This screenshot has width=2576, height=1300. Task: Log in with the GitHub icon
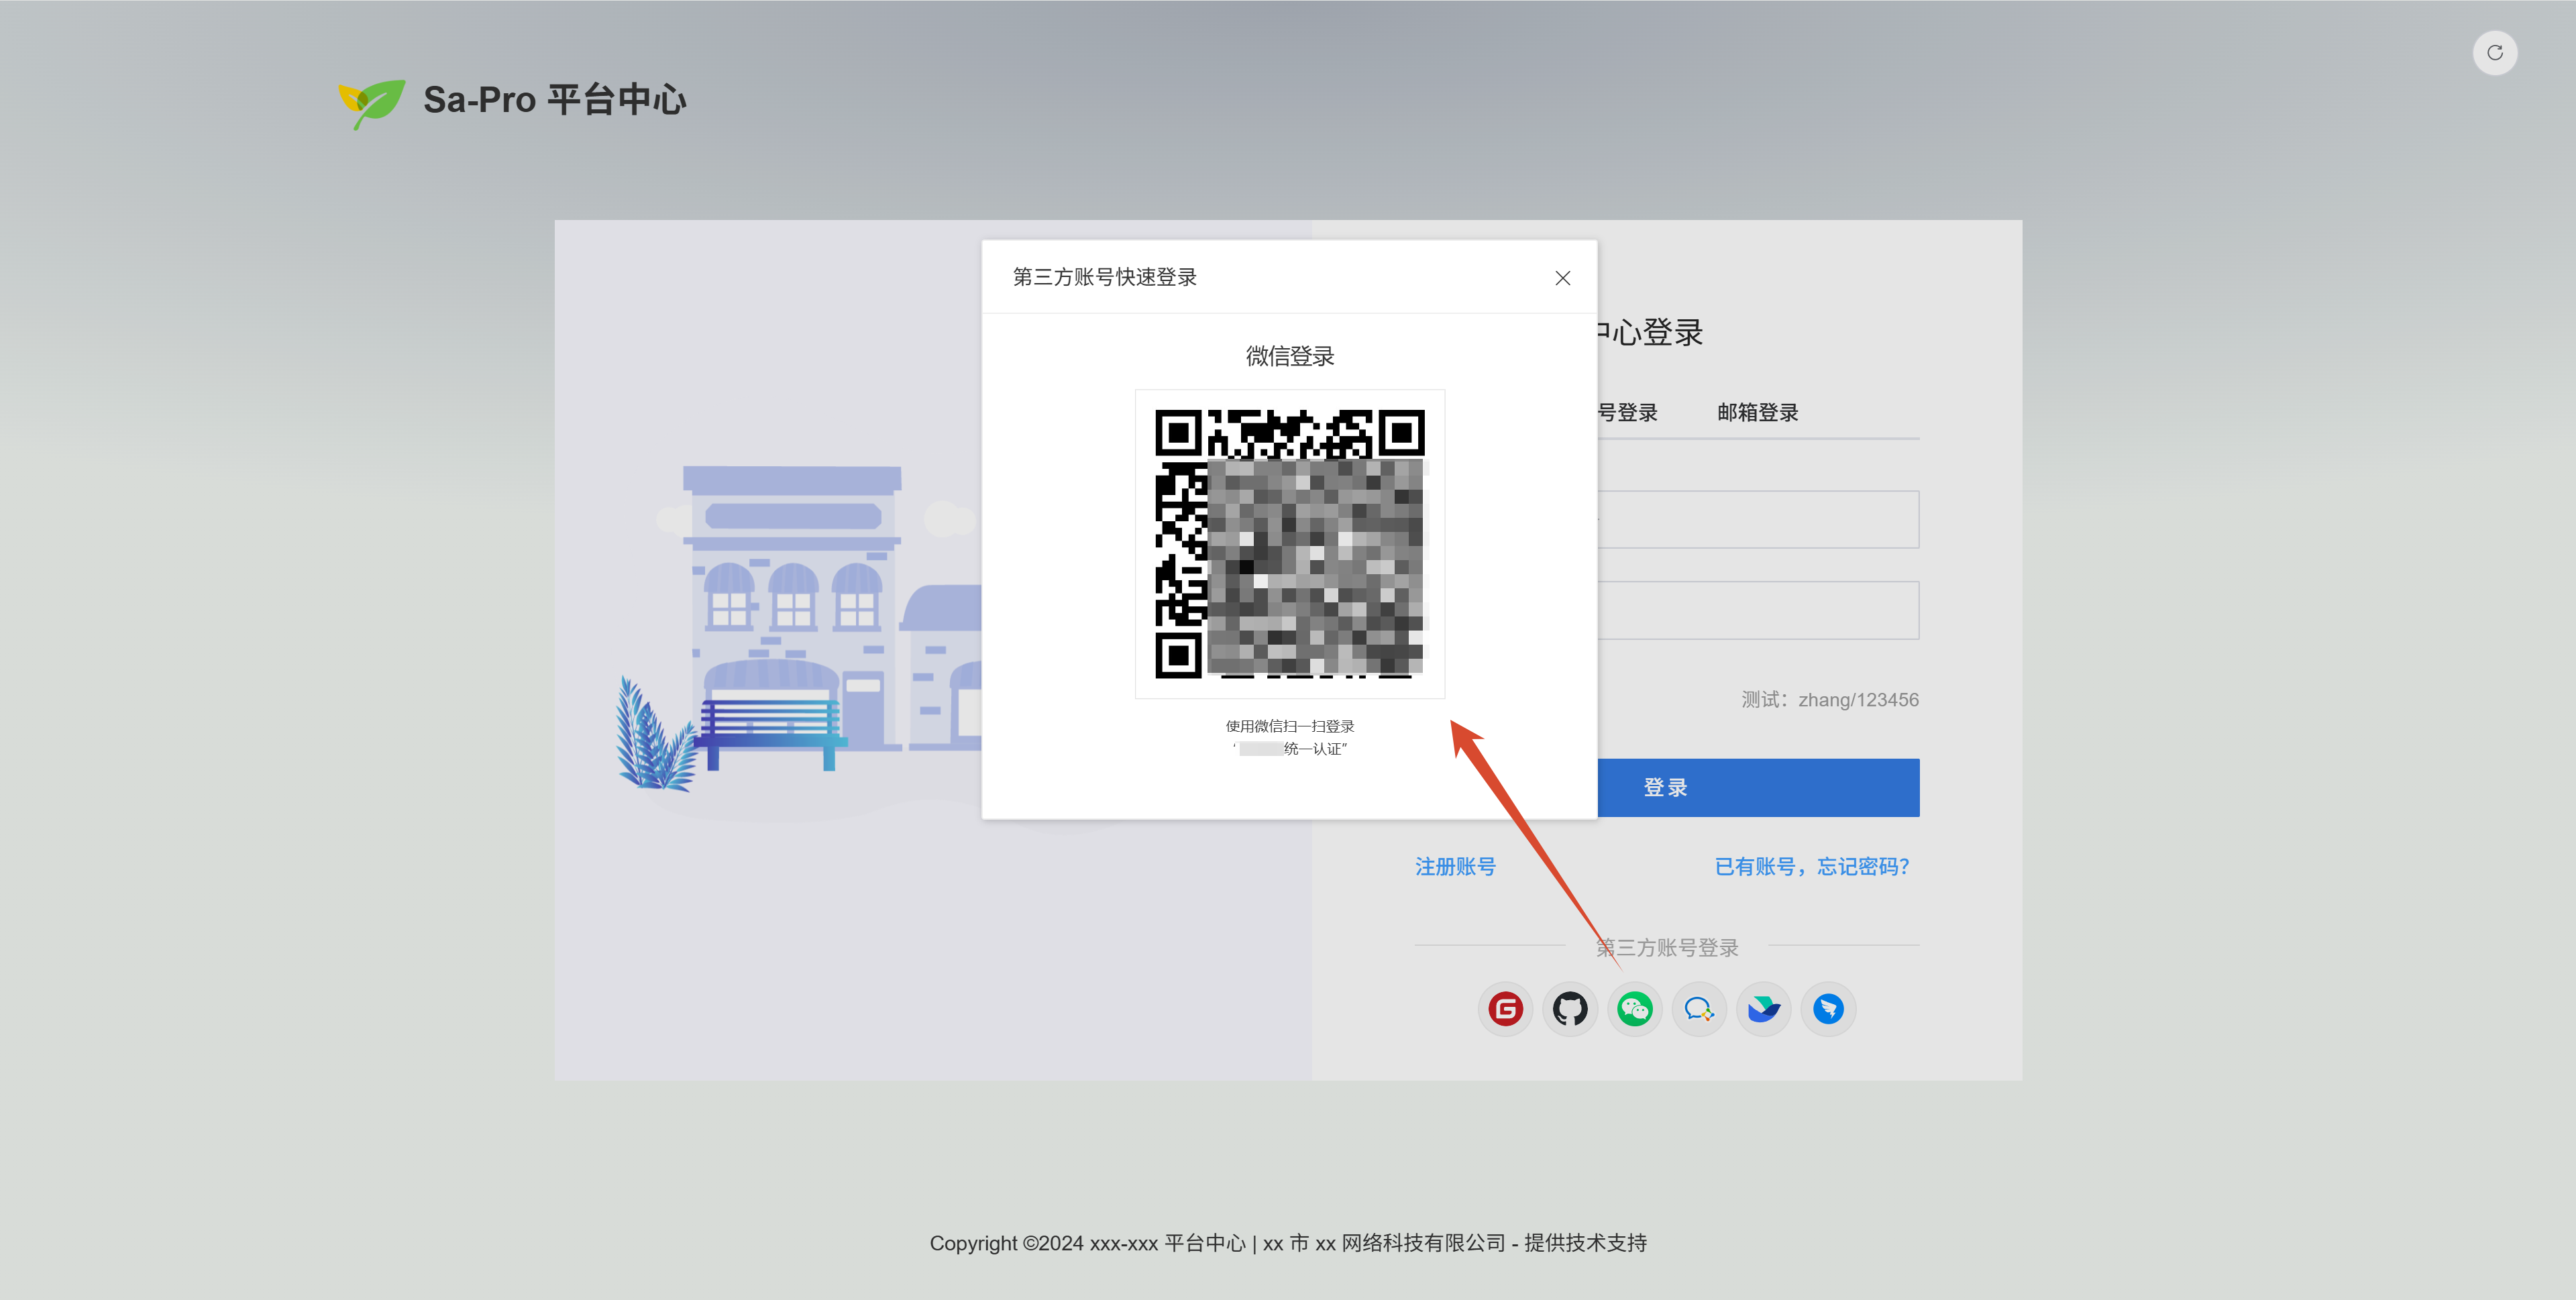1570,1009
